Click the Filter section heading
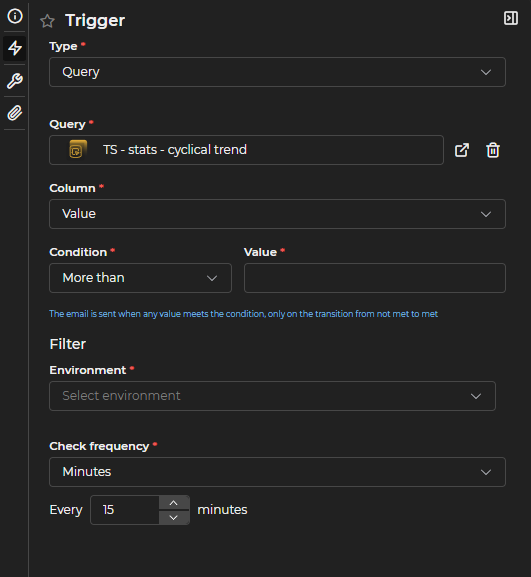This screenshot has width=531, height=577. (x=68, y=344)
